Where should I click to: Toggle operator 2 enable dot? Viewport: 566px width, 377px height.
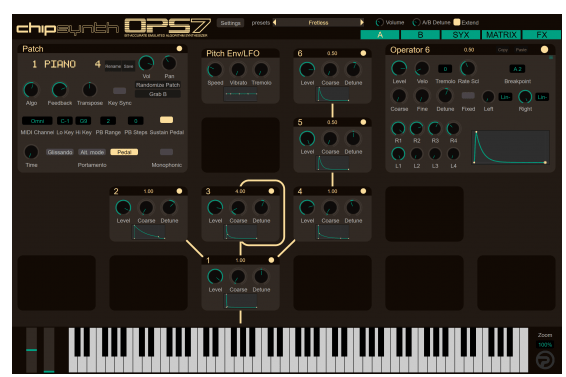click(x=179, y=191)
